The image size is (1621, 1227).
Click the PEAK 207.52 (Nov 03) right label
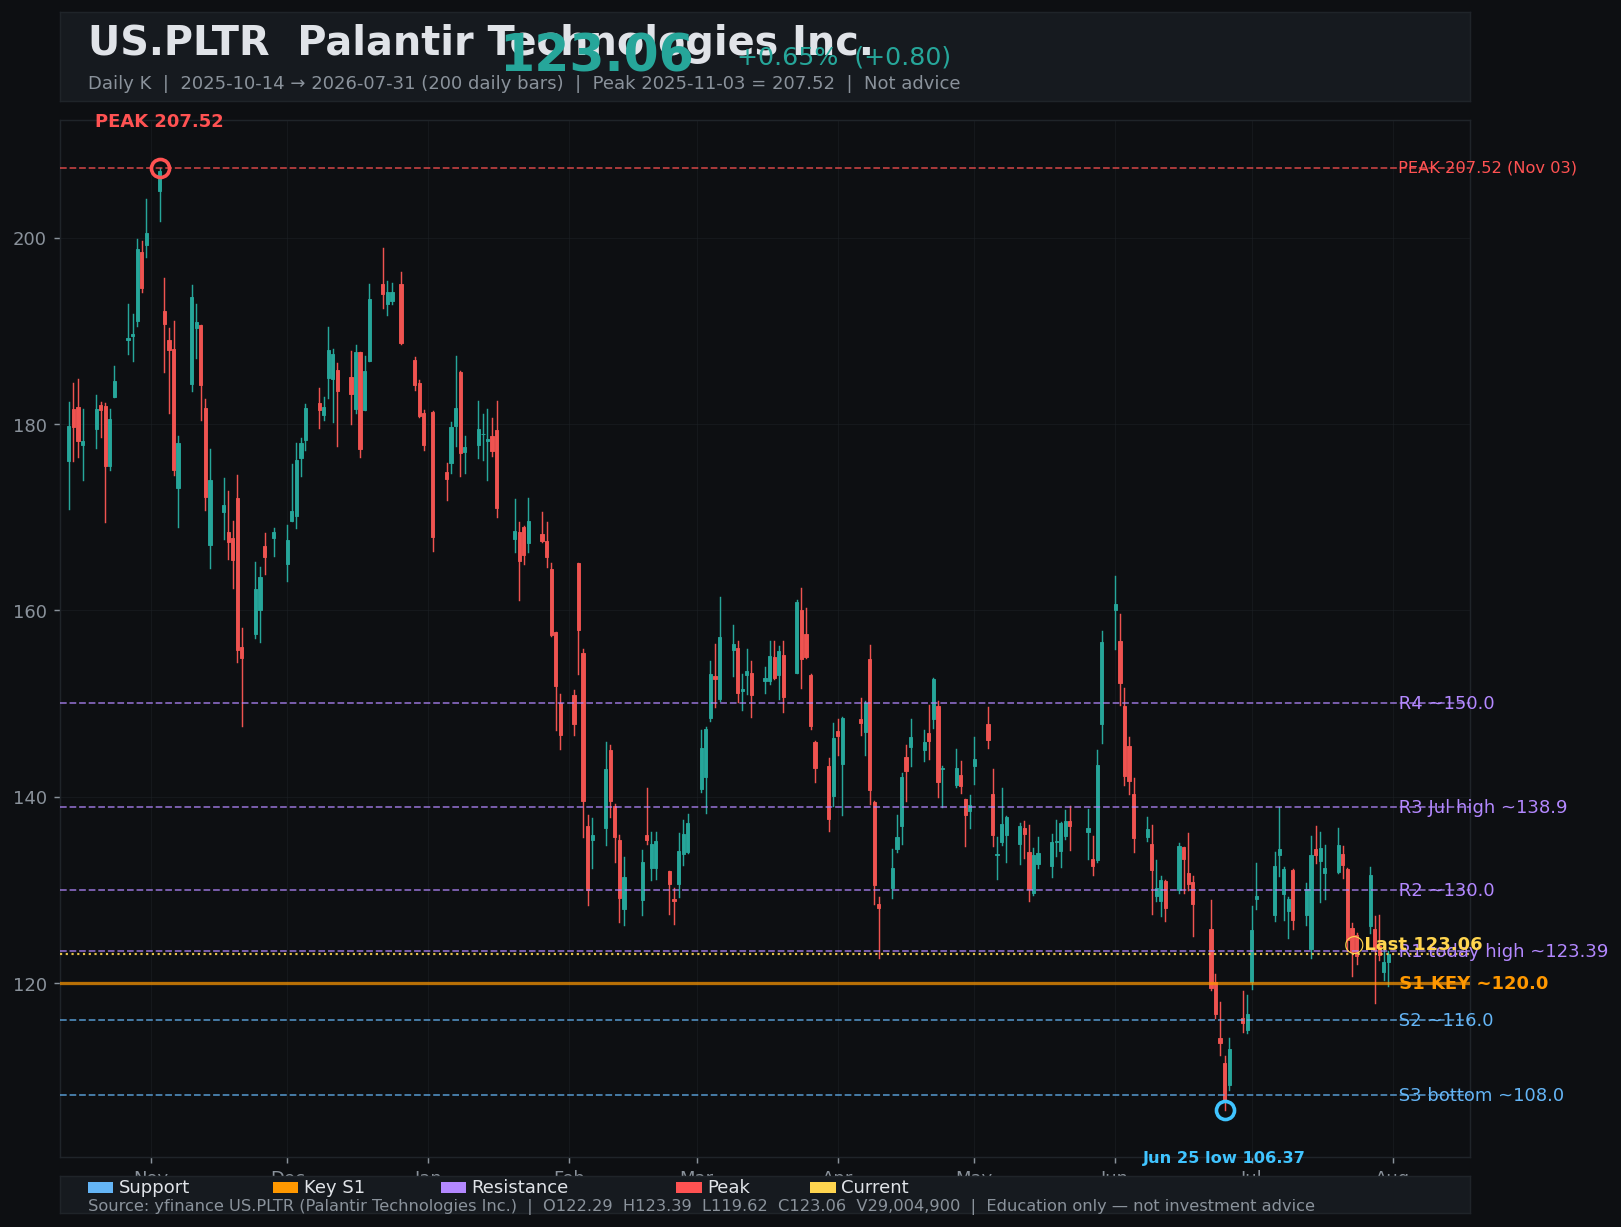(1487, 168)
